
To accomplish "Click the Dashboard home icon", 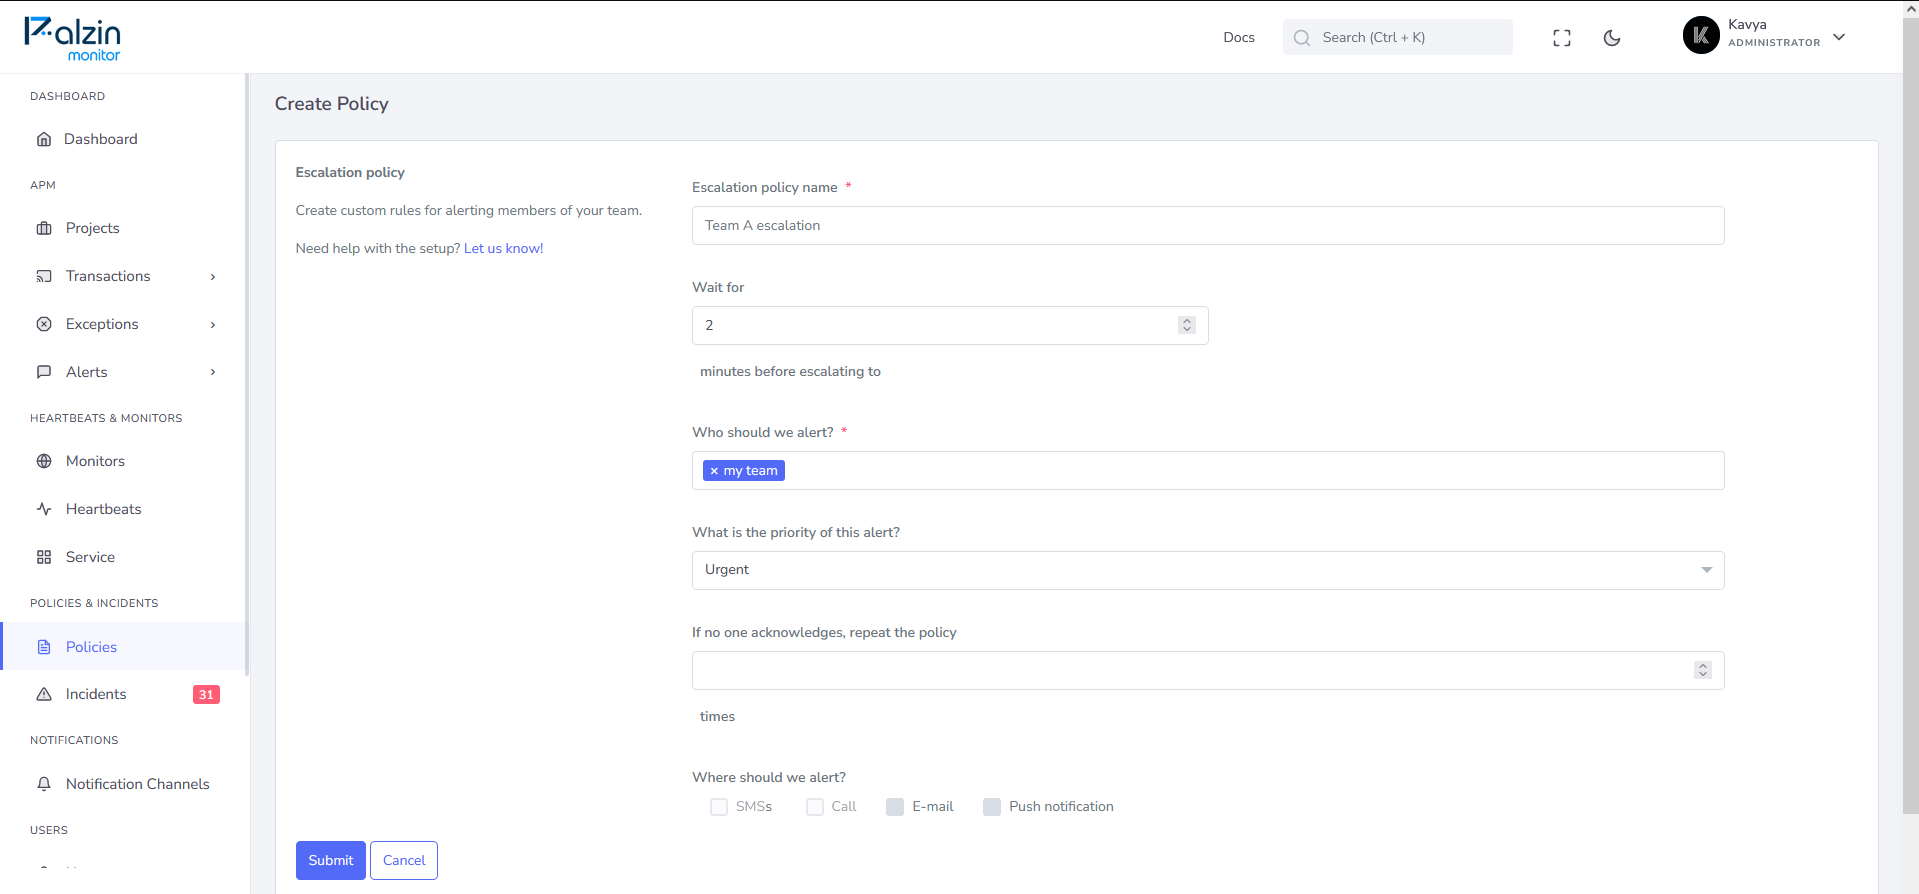I will [x=44, y=139].
